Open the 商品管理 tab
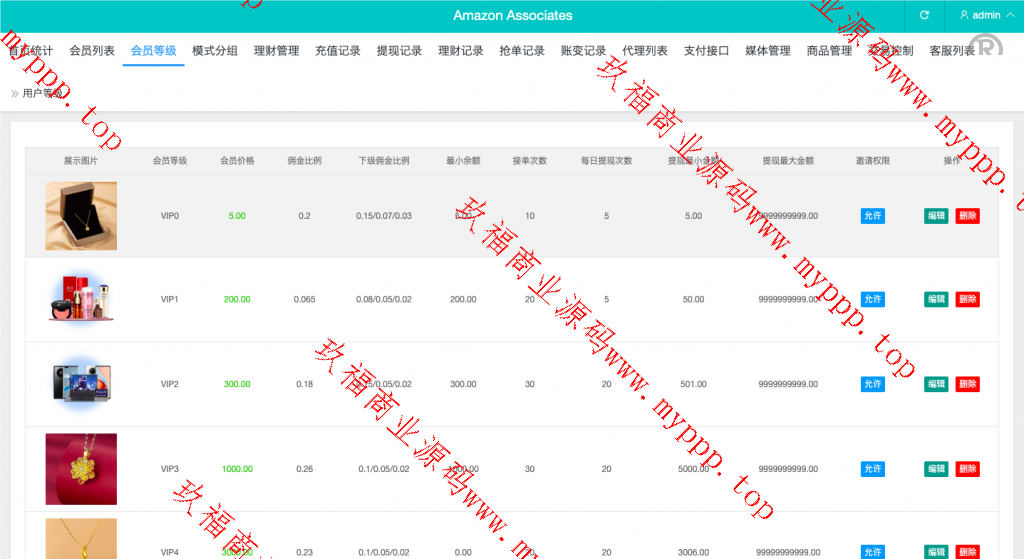This screenshot has width=1024, height=559. tap(829, 51)
